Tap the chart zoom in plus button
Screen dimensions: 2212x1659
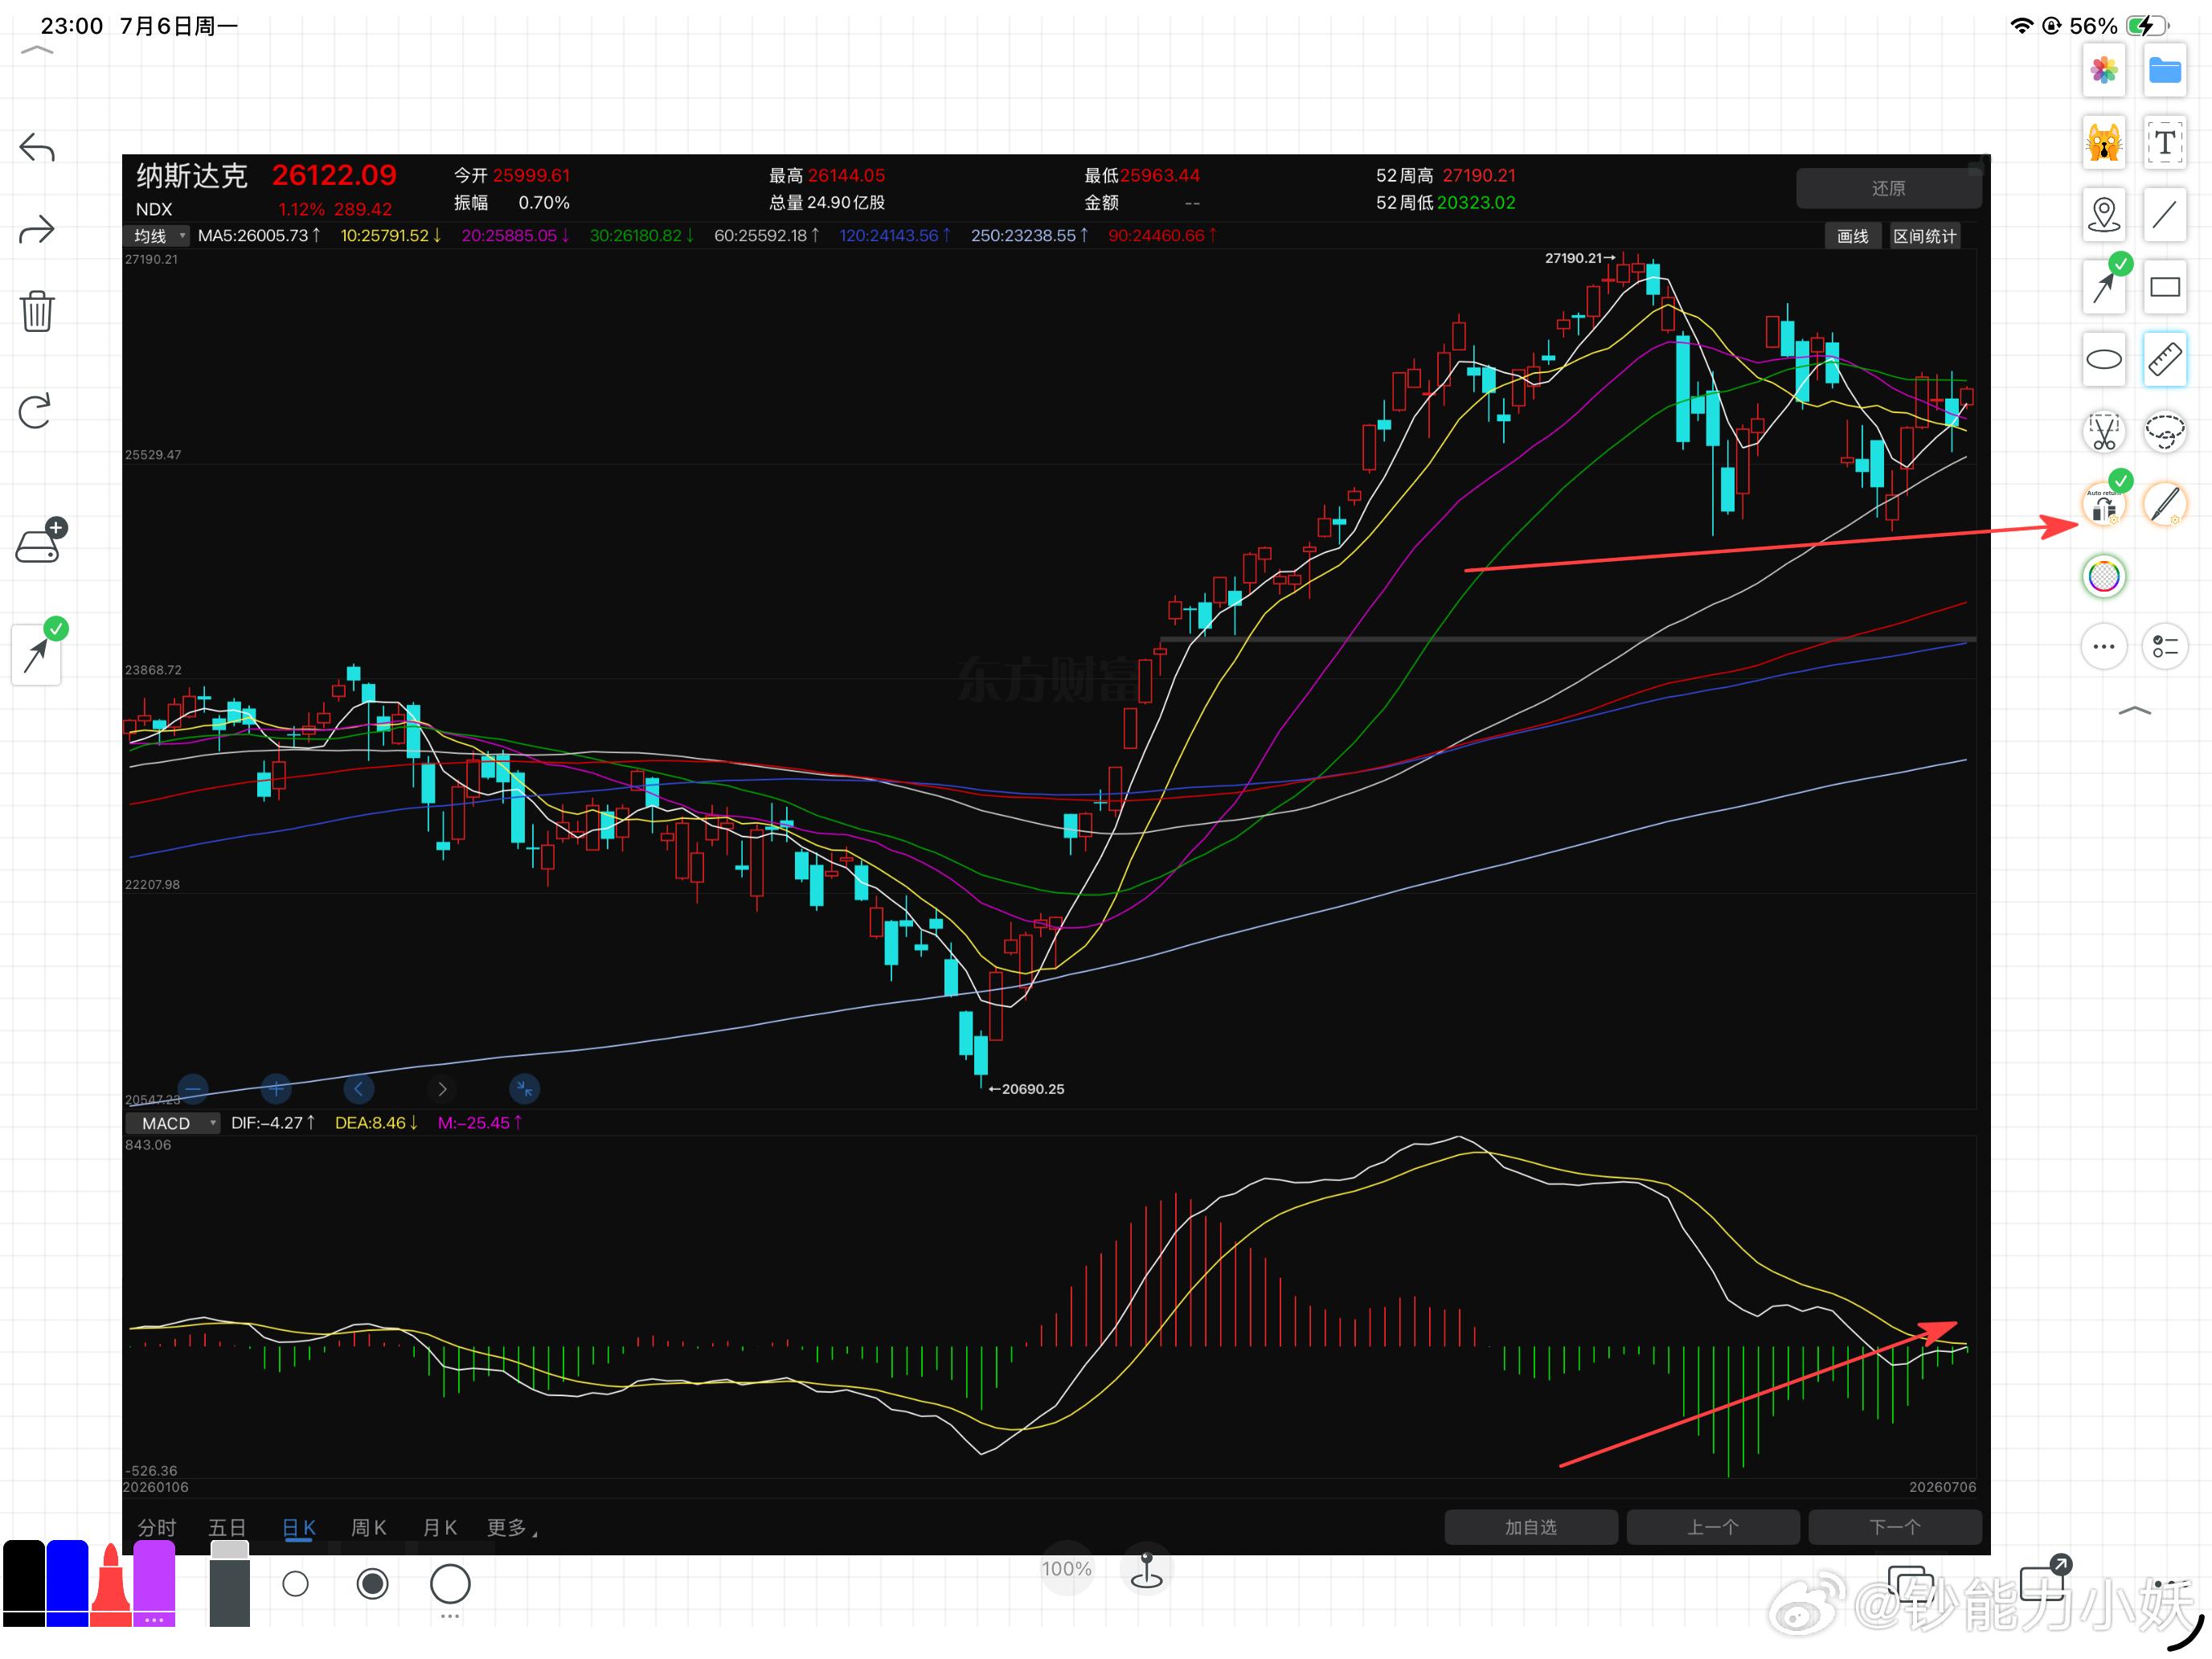(276, 1088)
